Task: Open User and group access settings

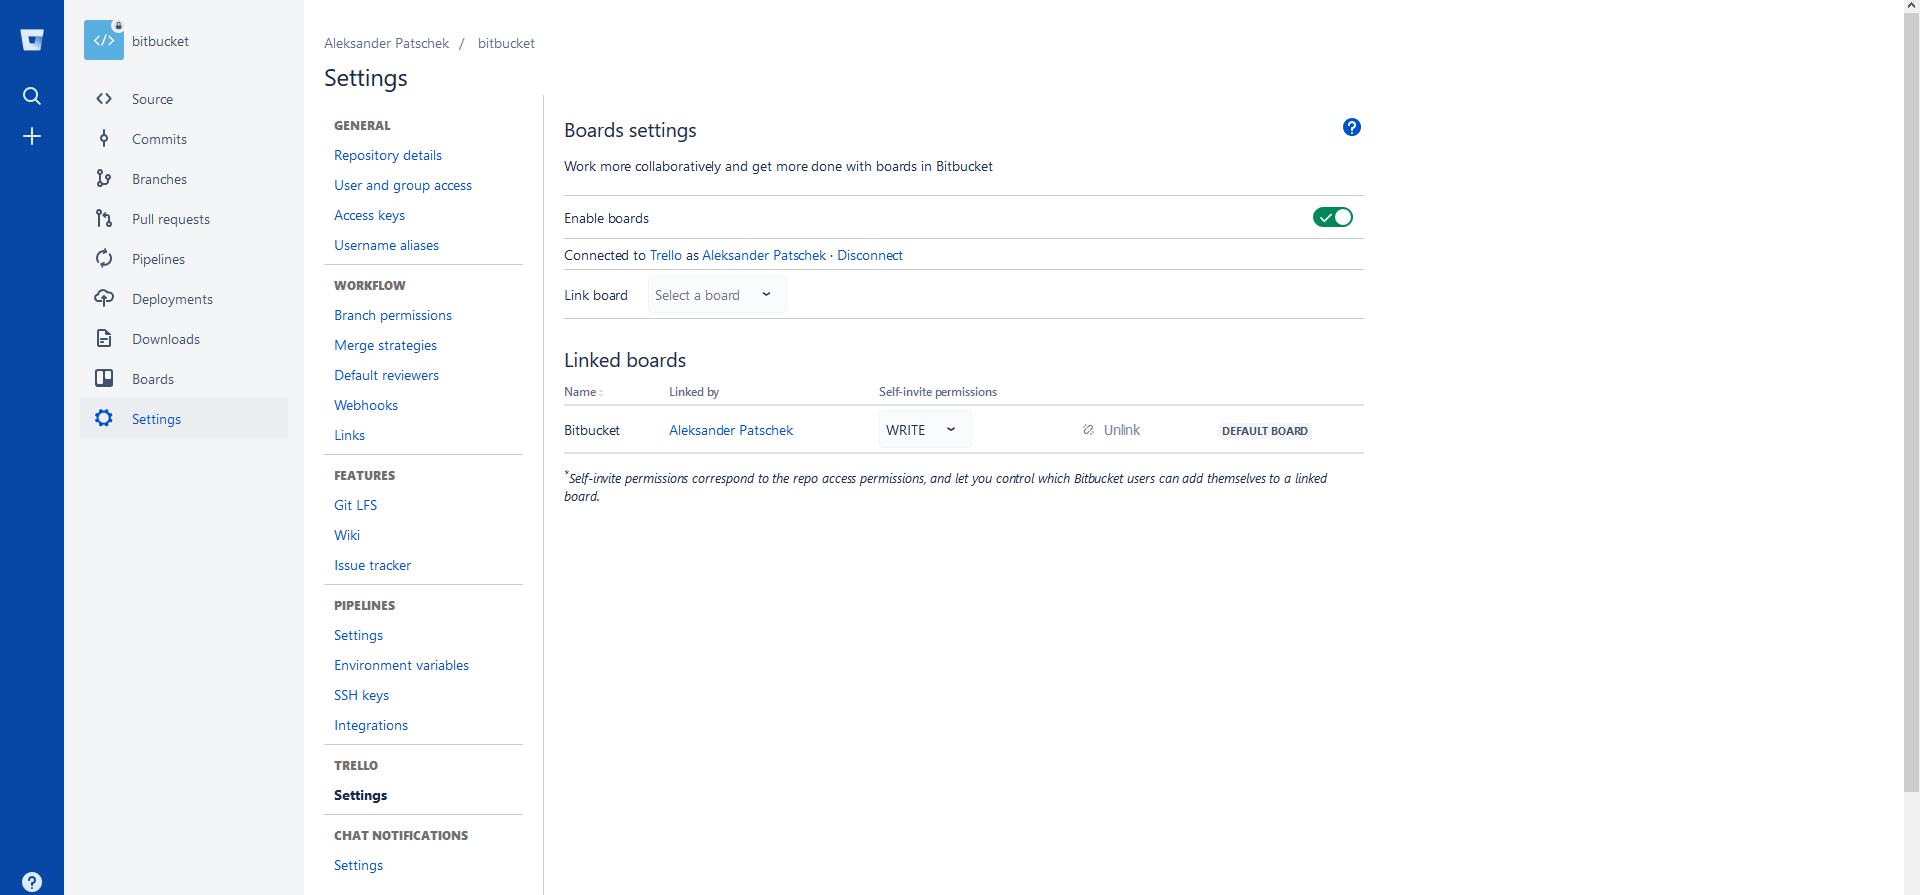Action: click(403, 185)
